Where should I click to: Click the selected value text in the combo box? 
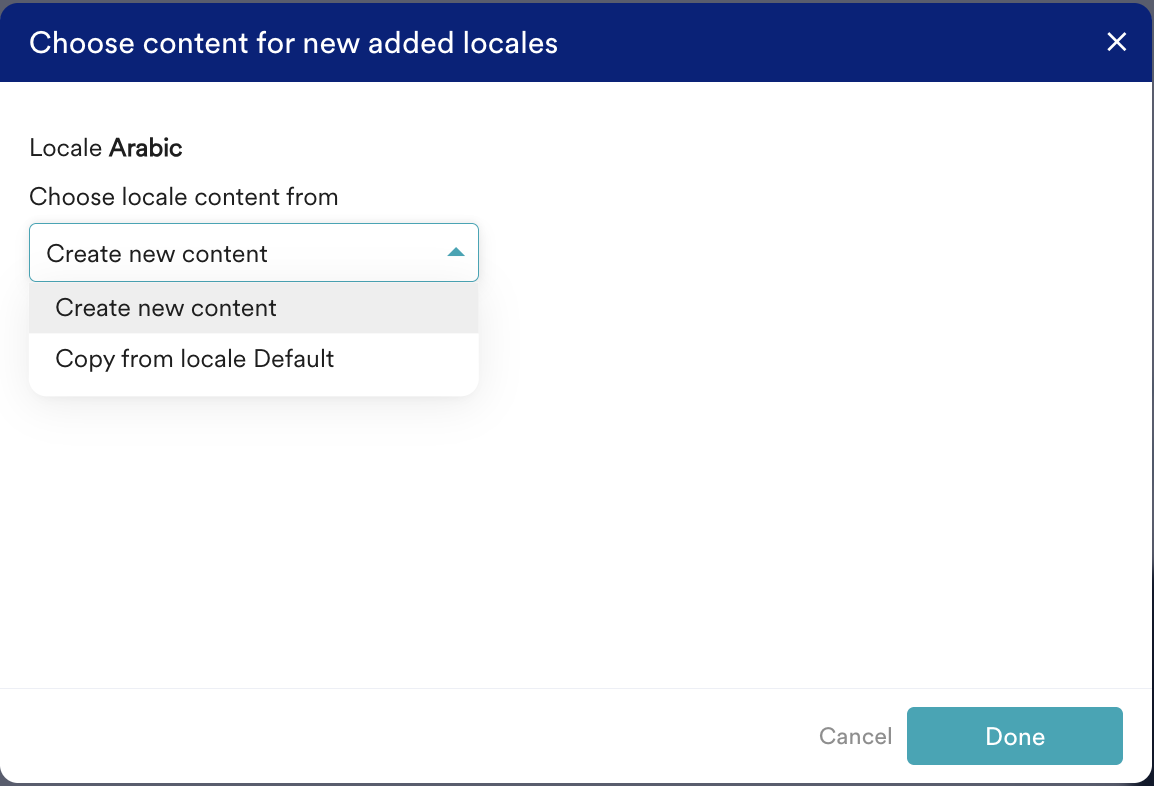(157, 254)
